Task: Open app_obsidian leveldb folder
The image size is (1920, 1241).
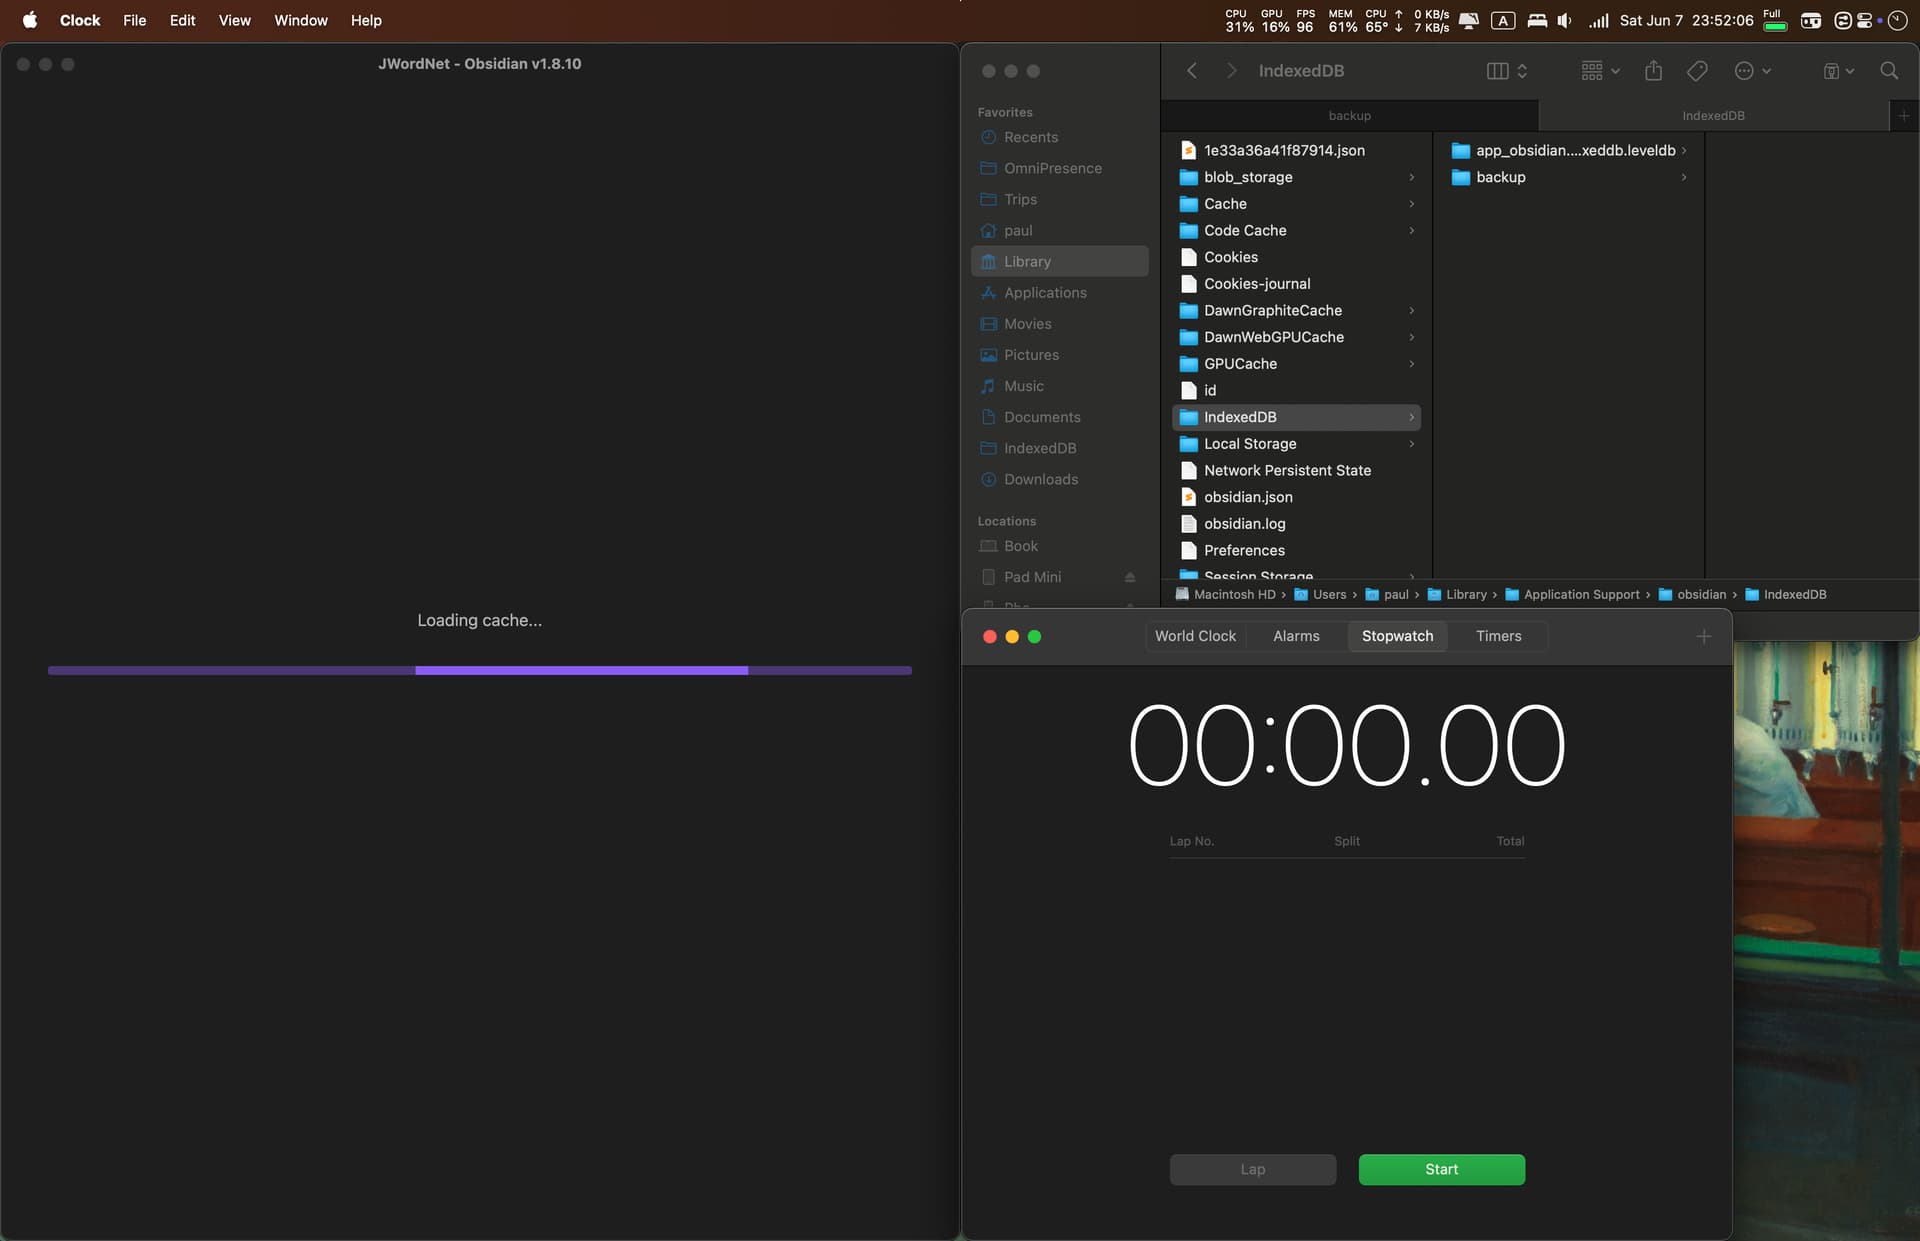Action: tap(1568, 150)
